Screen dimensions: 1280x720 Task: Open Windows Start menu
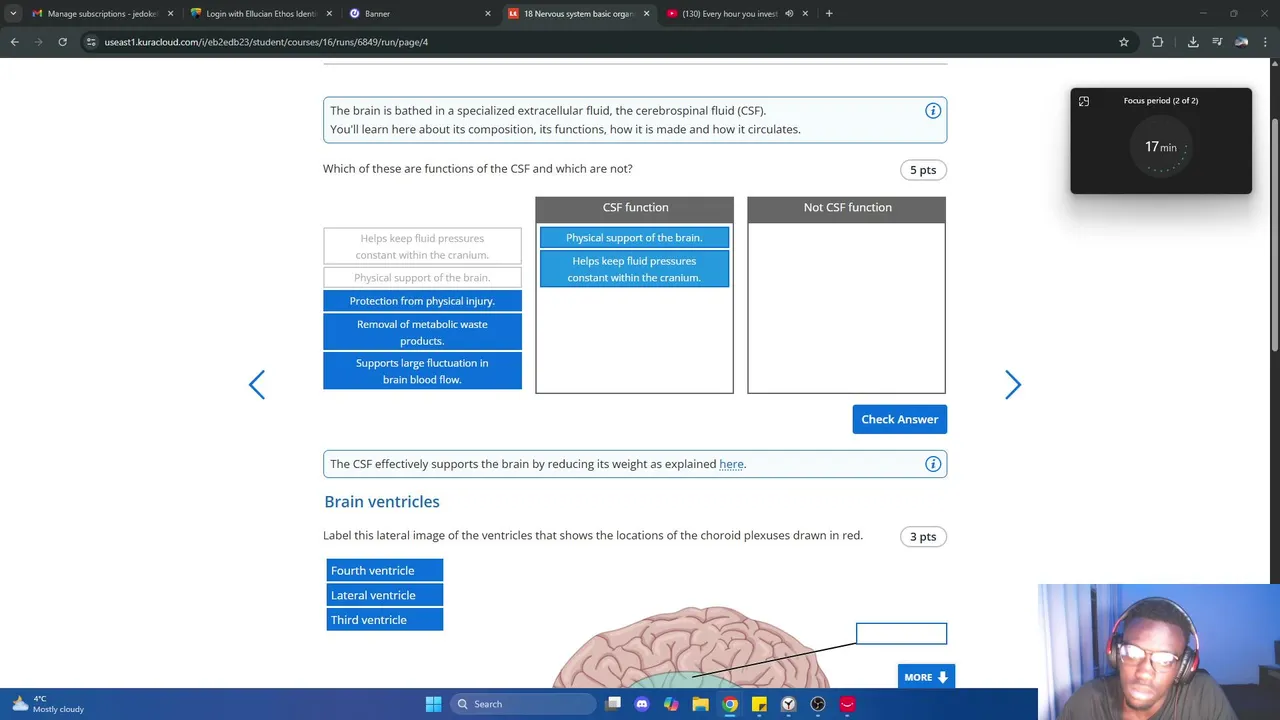(x=433, y=704)
